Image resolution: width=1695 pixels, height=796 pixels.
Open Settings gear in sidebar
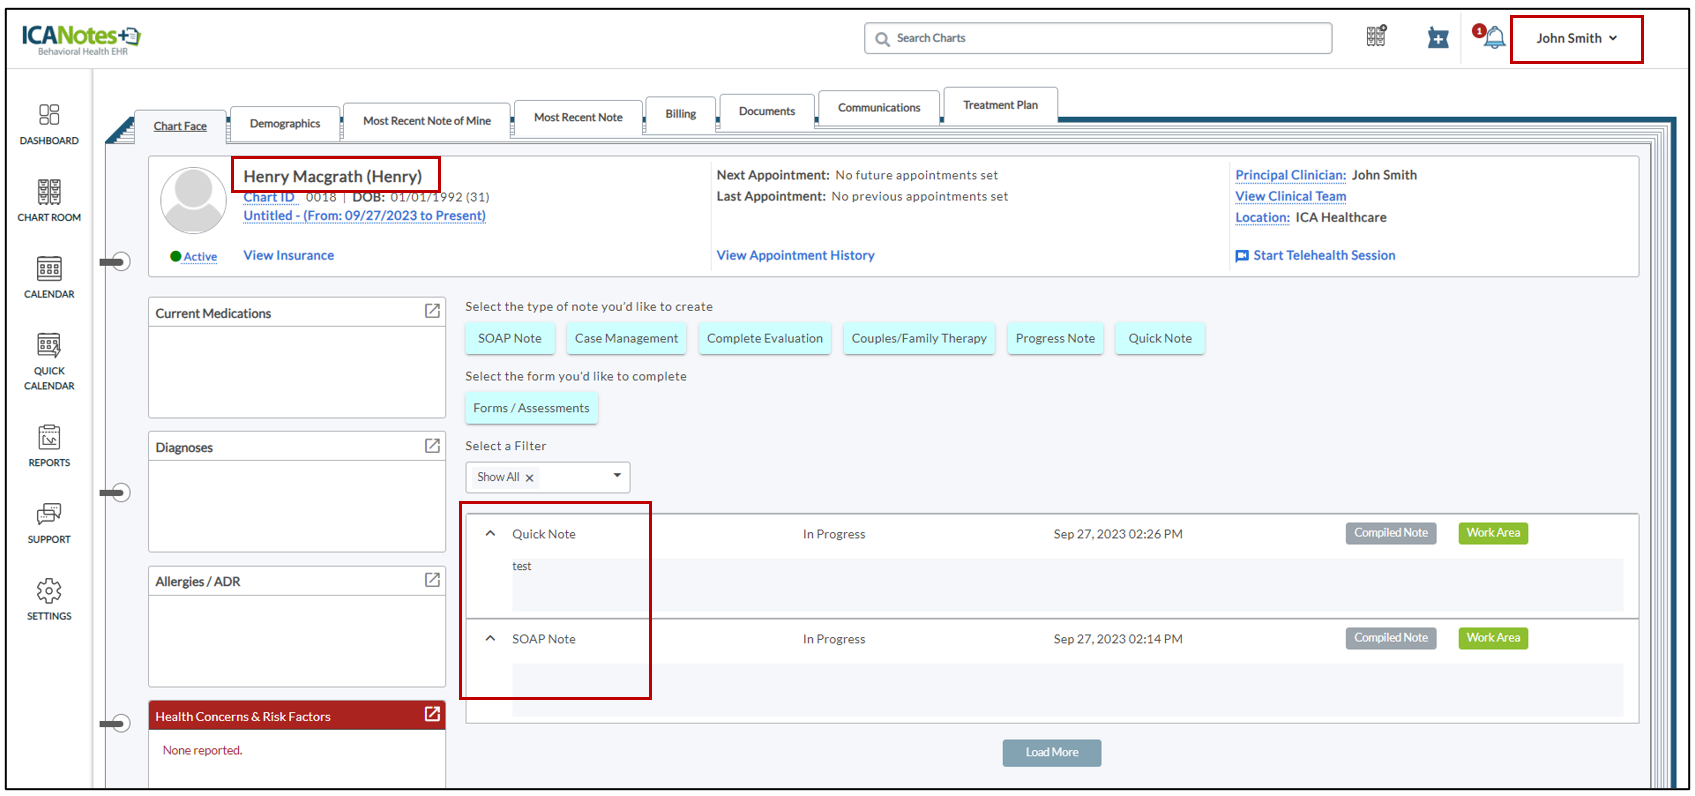click(49, 591)
